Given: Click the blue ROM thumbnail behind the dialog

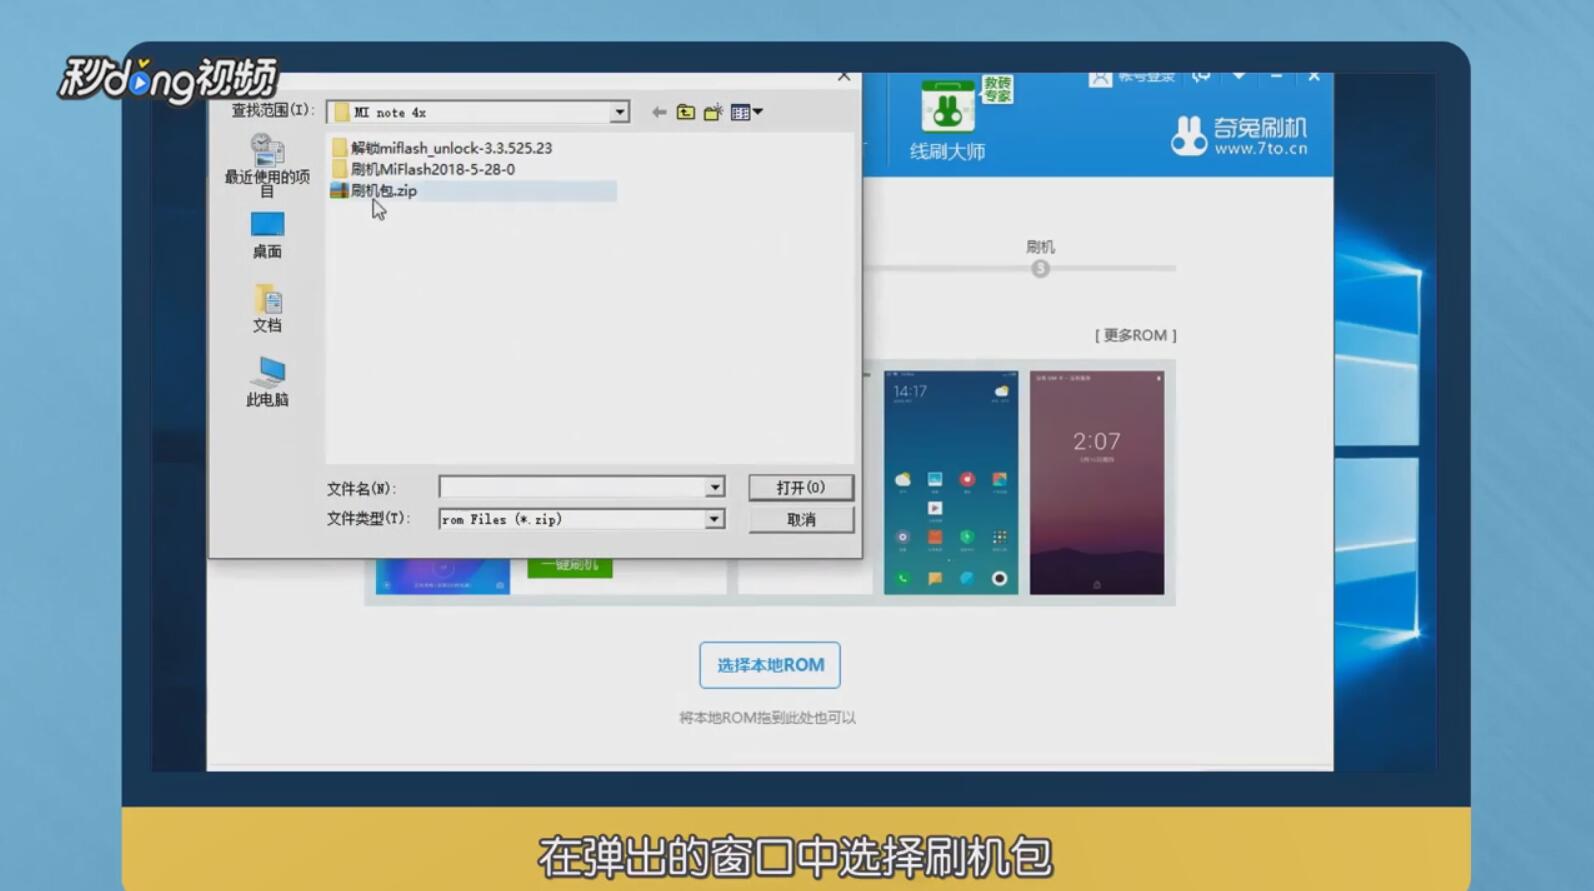Looking at the screenshot, I should (443, 577).
